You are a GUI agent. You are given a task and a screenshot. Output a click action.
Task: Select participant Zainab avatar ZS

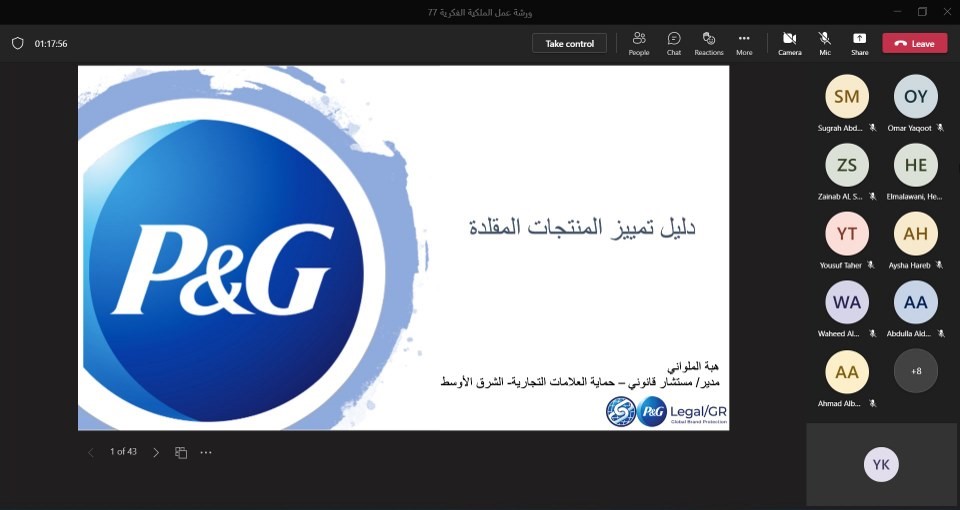pyautogui.click(x=847, y=165)
